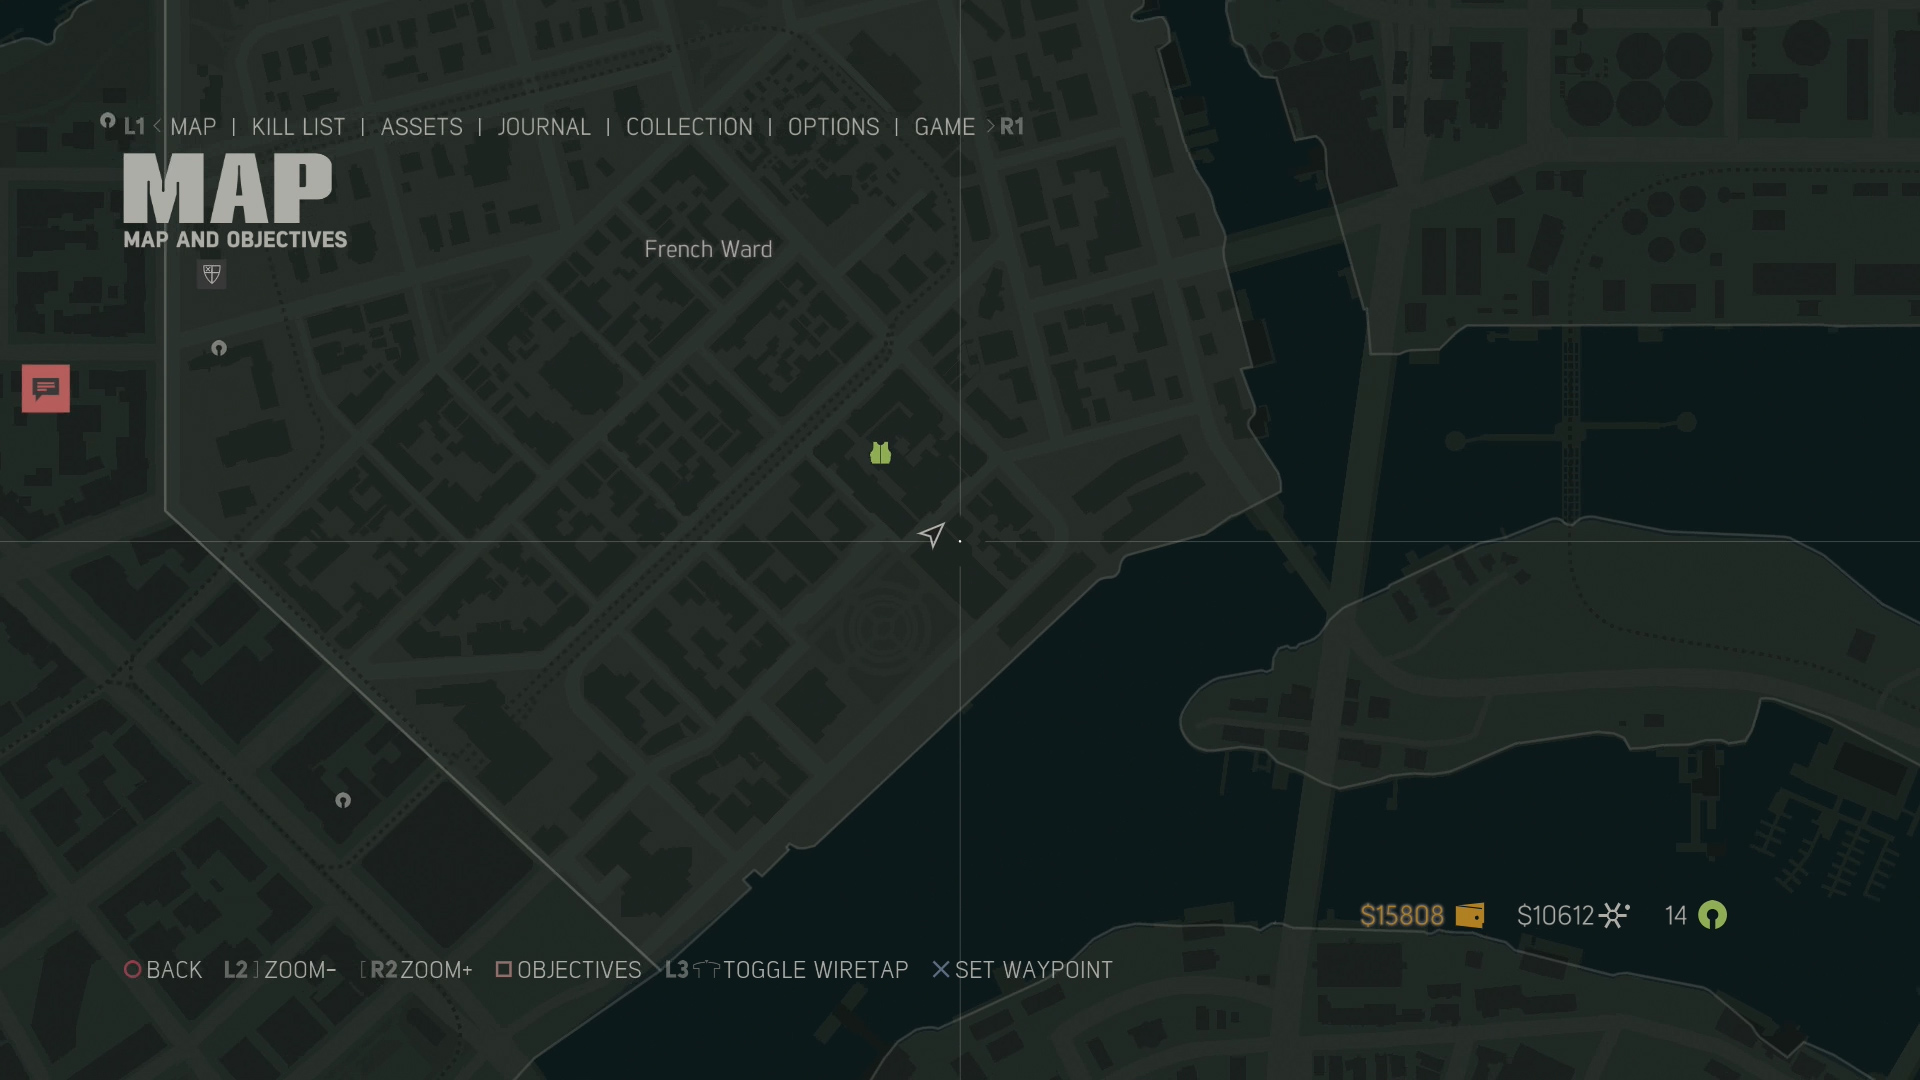1920x1080 pixels.
Task: Select the green vest marker on map
Action: [x=880, y=453]
